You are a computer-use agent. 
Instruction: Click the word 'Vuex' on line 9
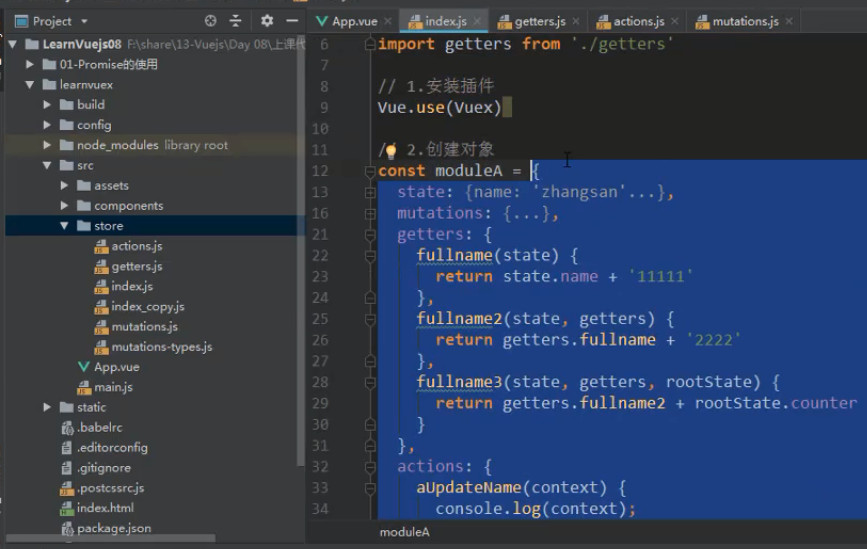[x=473, y=107]
